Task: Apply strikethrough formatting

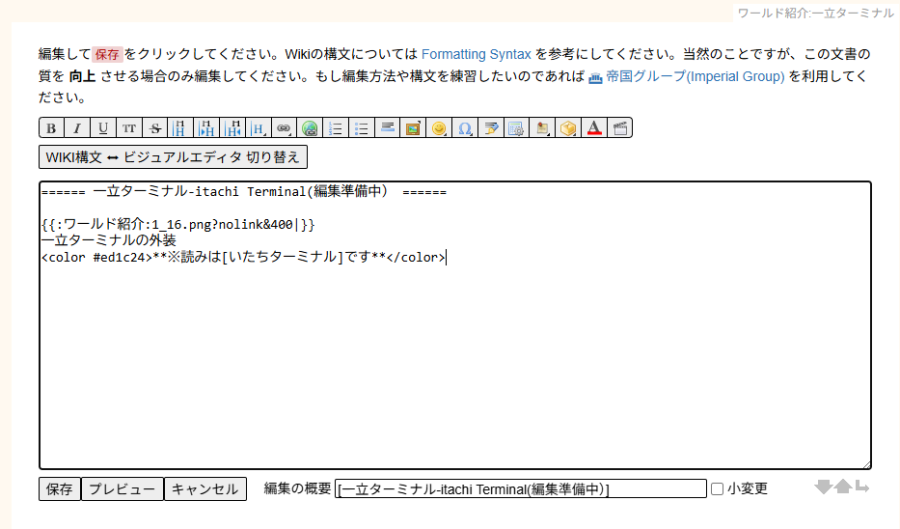Action: click(154, 128)
